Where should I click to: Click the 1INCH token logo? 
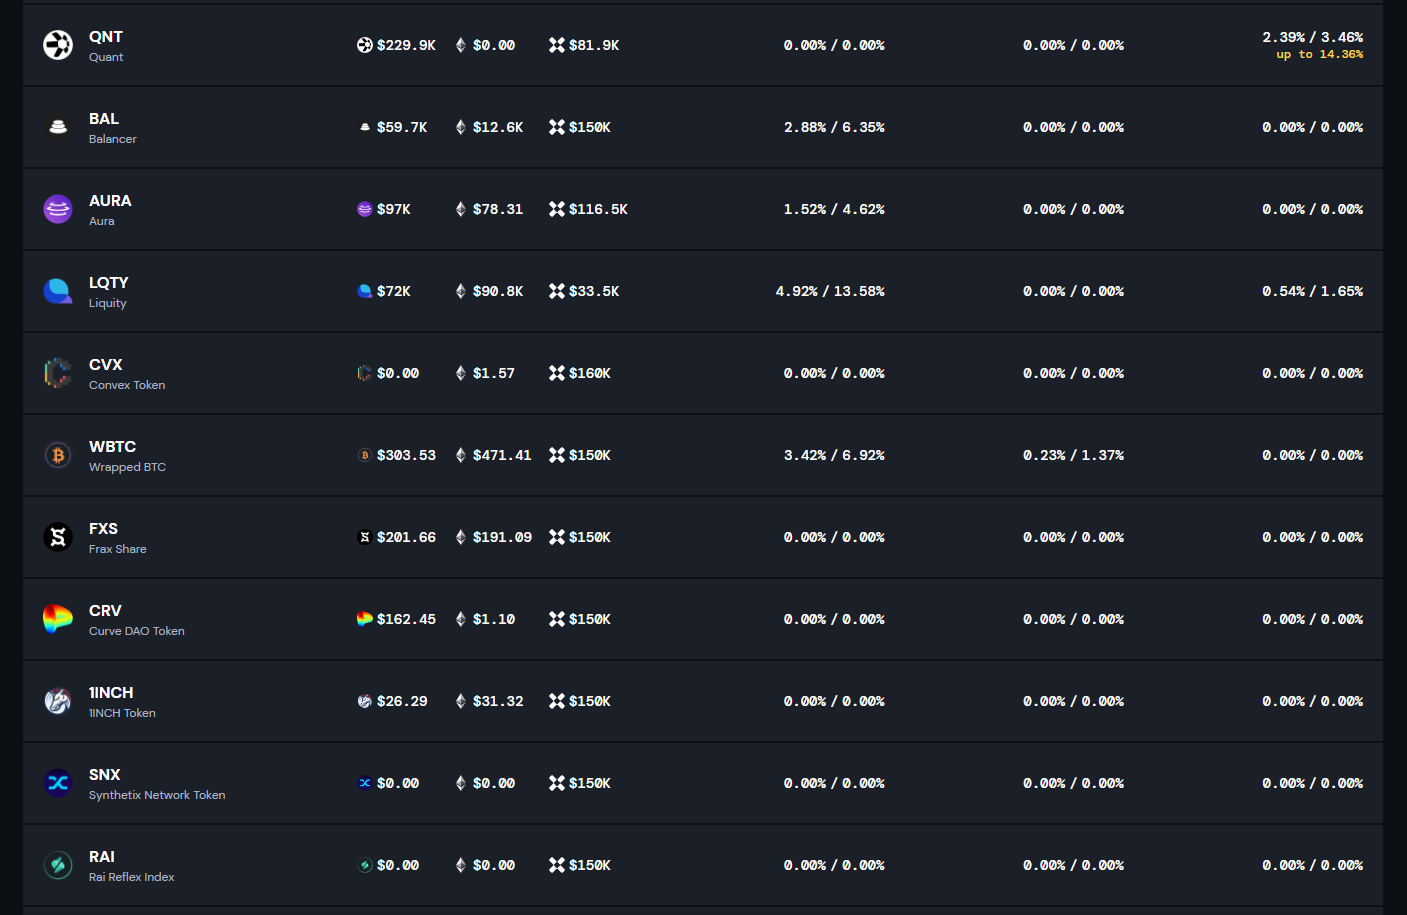click(58, 701)
